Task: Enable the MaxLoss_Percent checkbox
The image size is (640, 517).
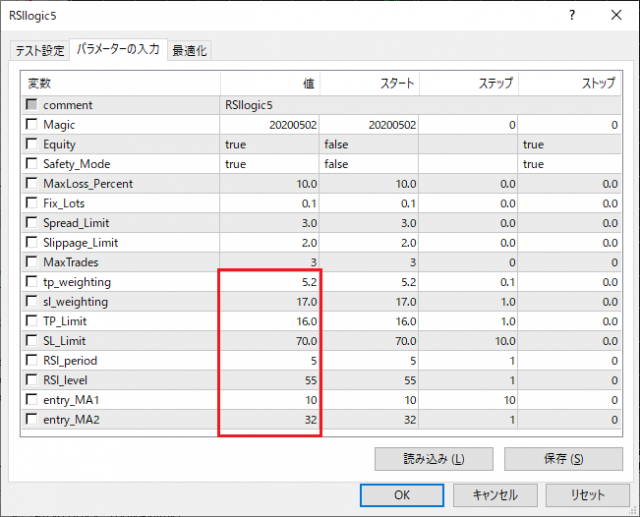Action: [x=31, y=183]
